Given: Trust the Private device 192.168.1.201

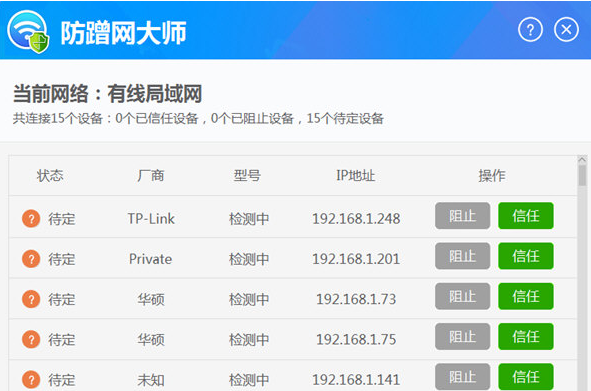Looking at the screenshot, I should [526, 256].
